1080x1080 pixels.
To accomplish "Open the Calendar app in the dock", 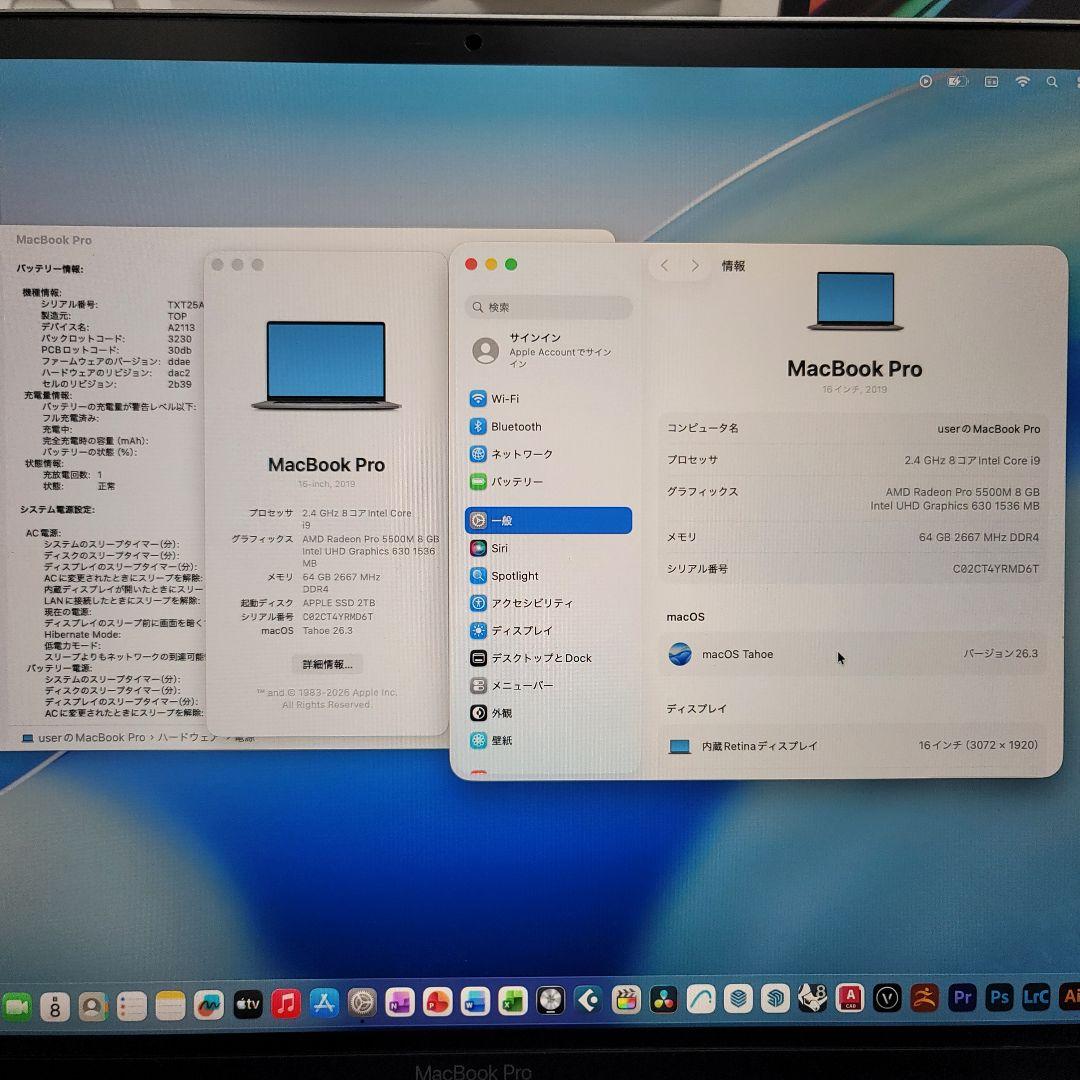I will click(x=55, y=1007).
